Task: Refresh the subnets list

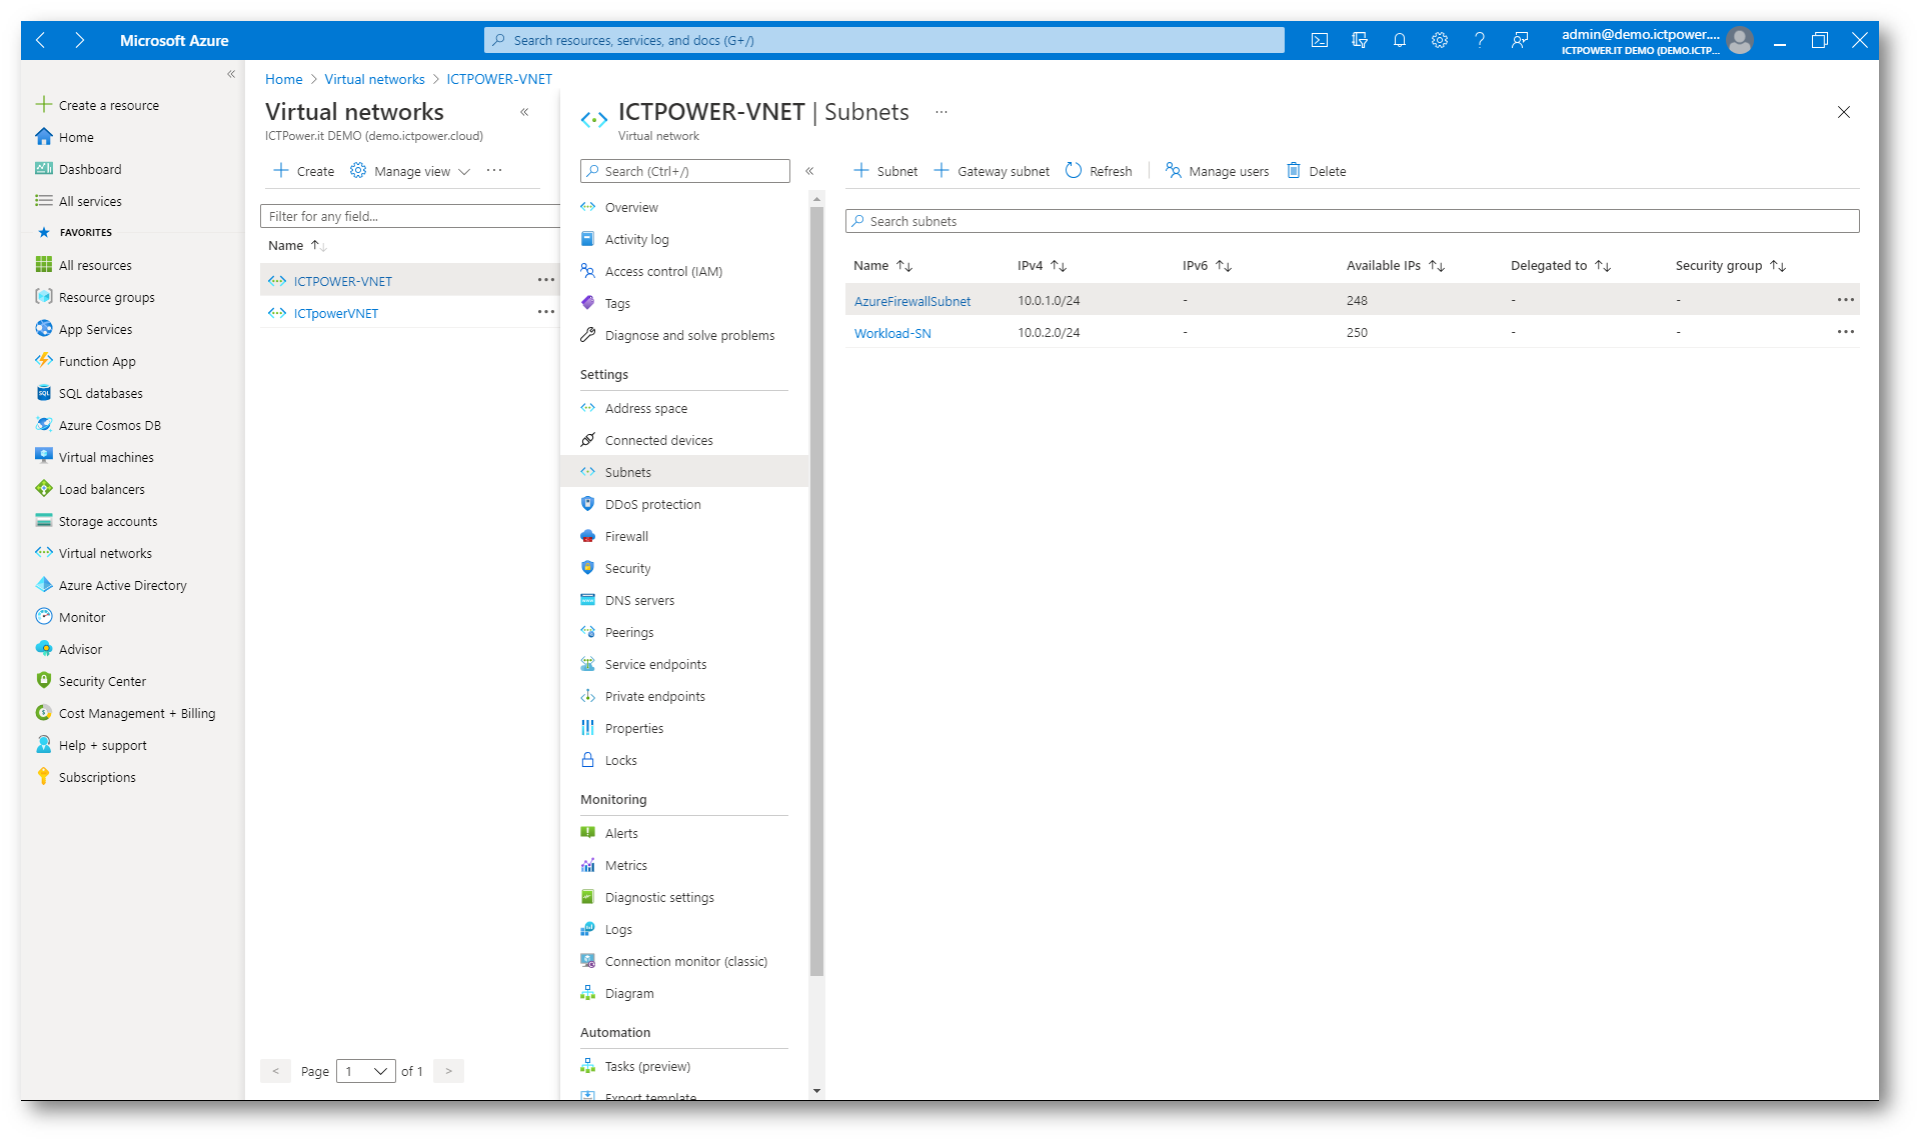Action: coord(1099,171)
